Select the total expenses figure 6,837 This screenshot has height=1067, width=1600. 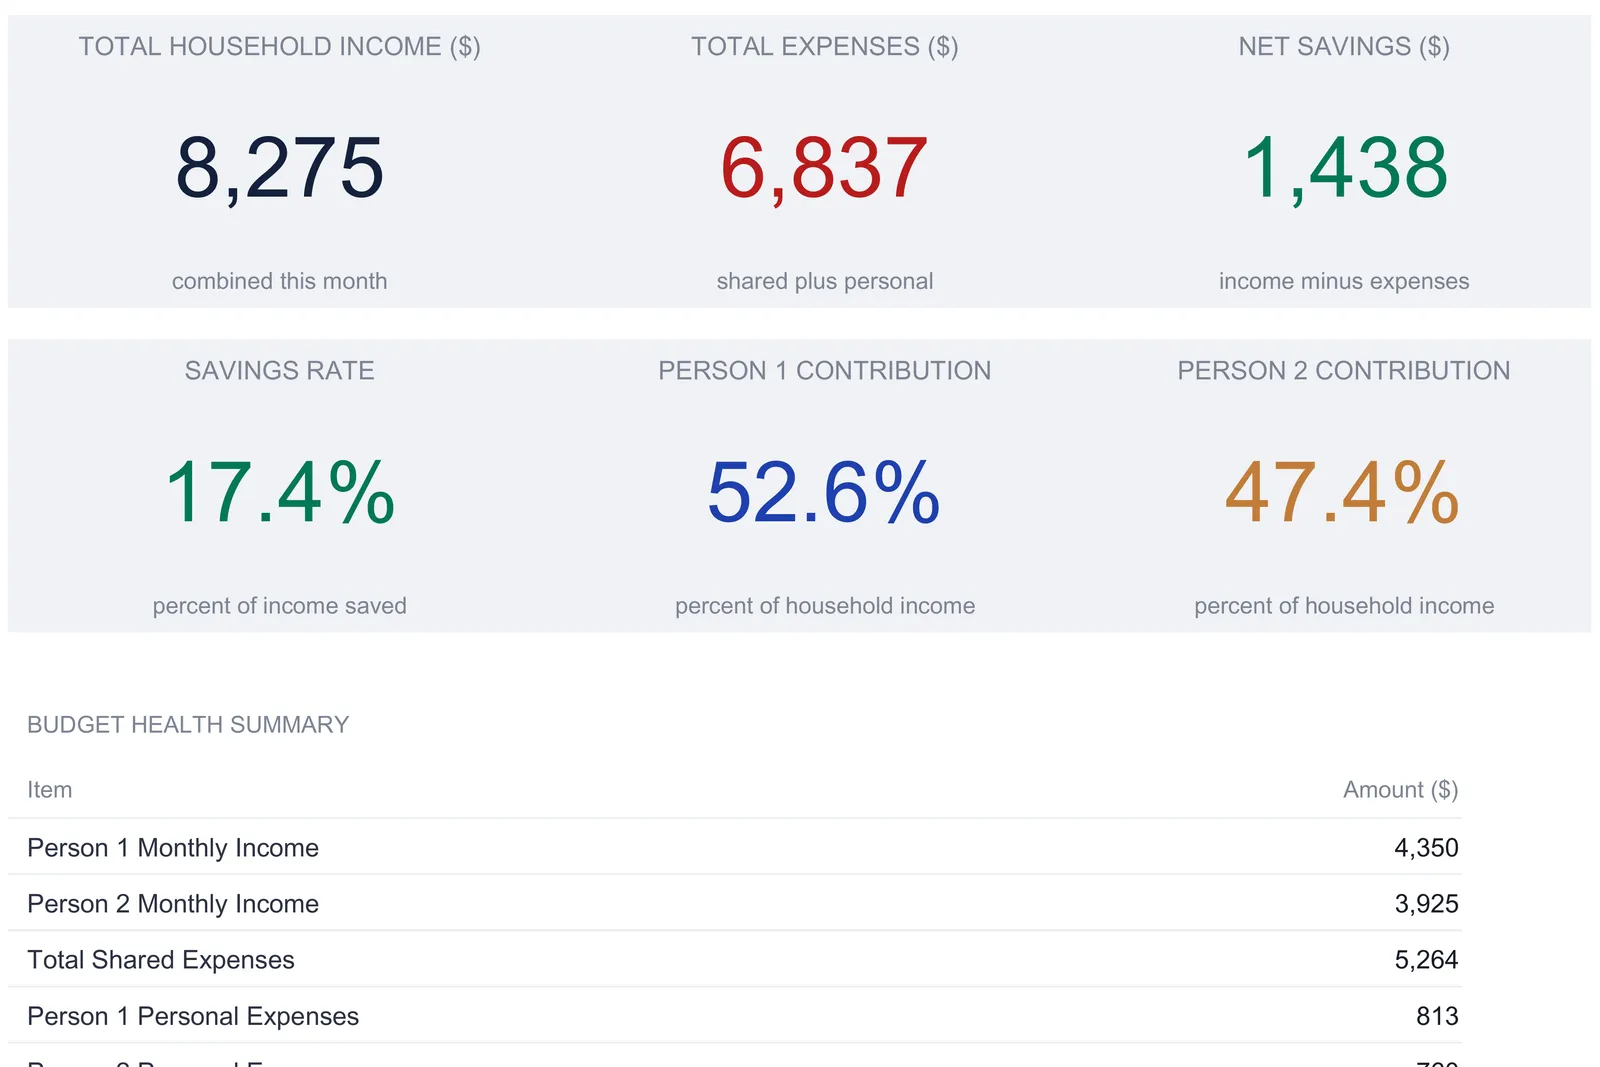click(x=824, y=168)
